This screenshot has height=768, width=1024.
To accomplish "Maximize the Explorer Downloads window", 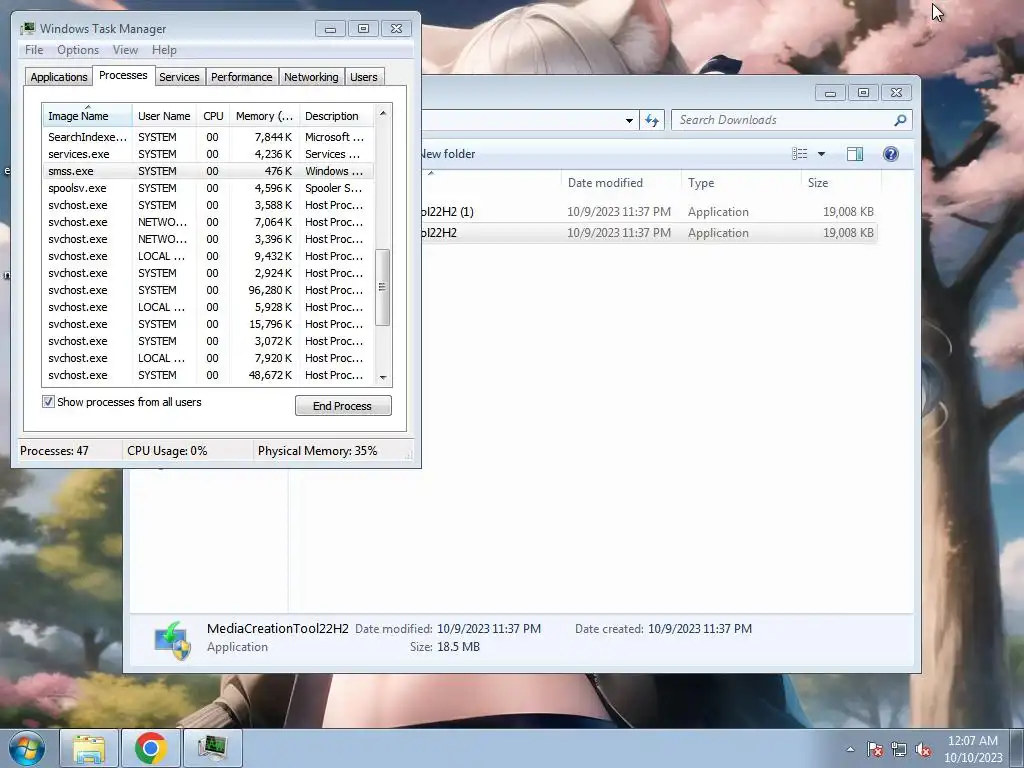I will coord(863,93).
